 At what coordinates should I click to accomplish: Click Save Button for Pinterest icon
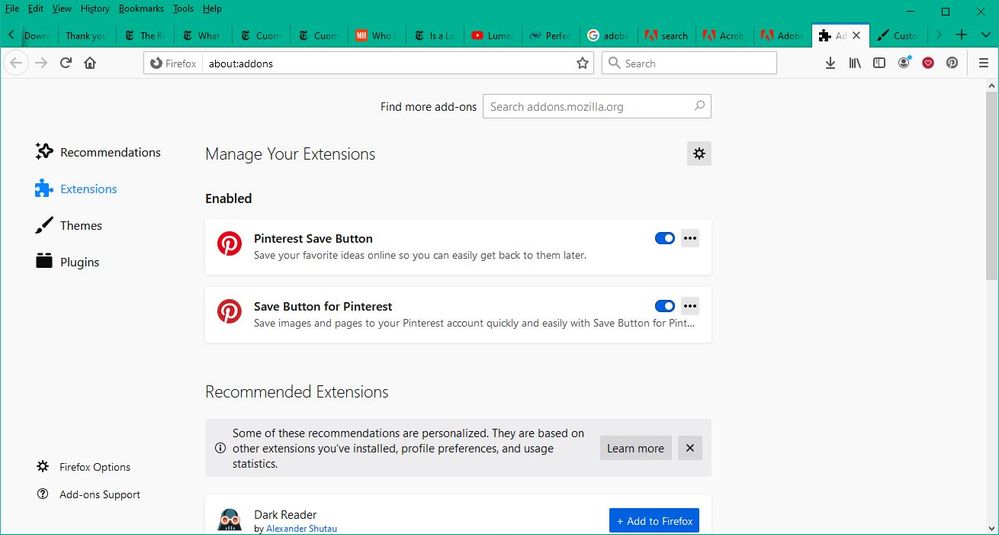pos(229,311)
